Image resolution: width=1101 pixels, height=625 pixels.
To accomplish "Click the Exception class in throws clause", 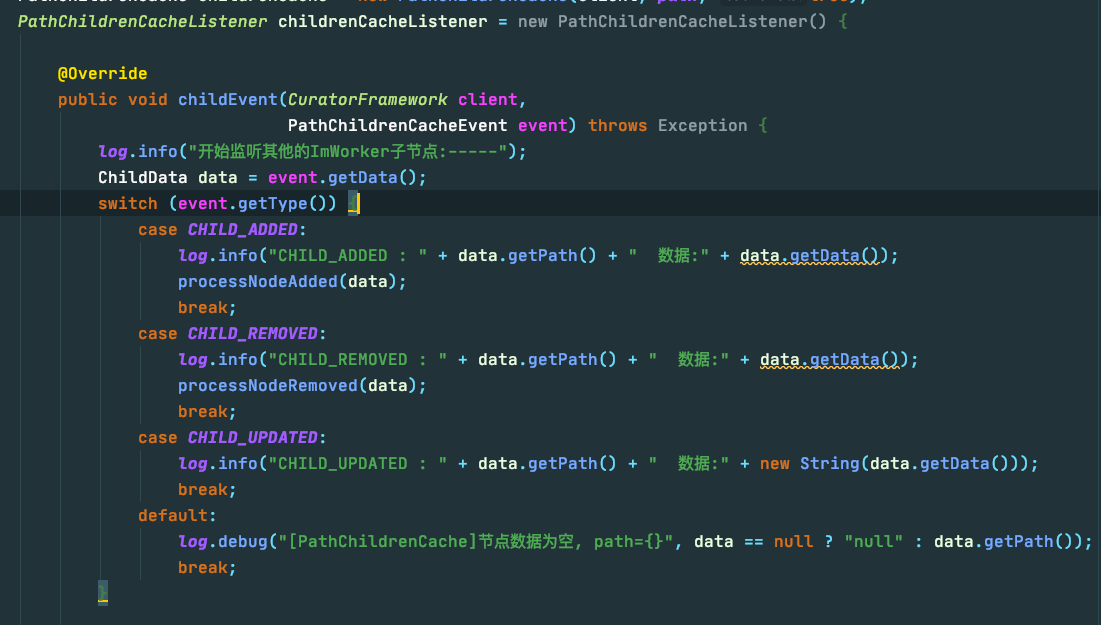I will tap(702, 126).
